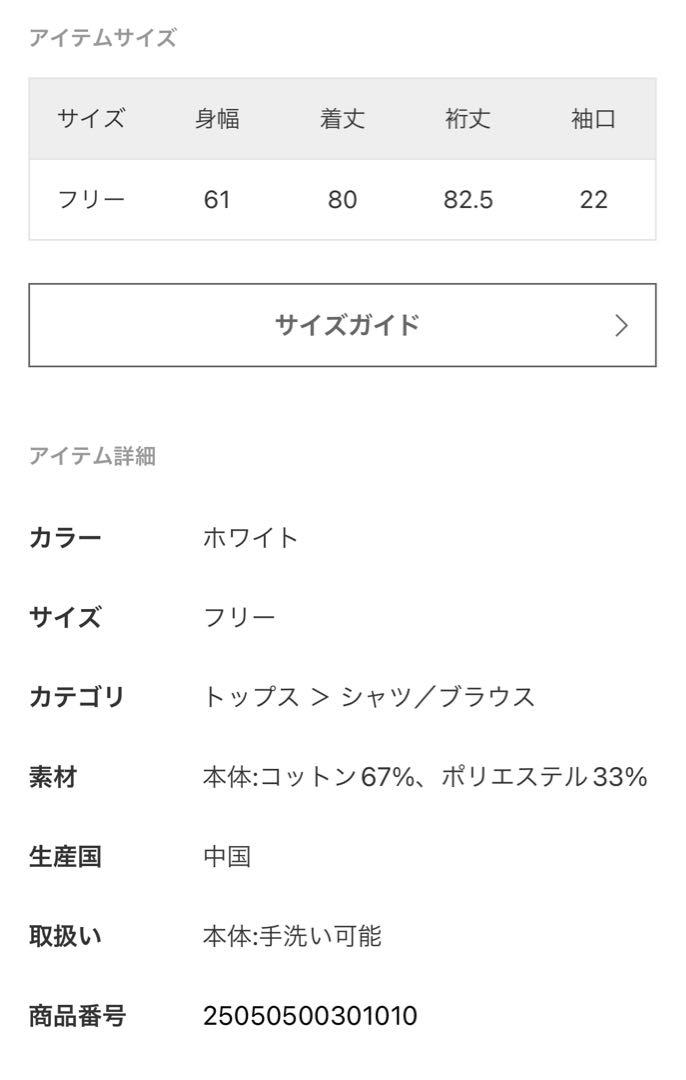Click the 61 身幅 value cell

217,200
